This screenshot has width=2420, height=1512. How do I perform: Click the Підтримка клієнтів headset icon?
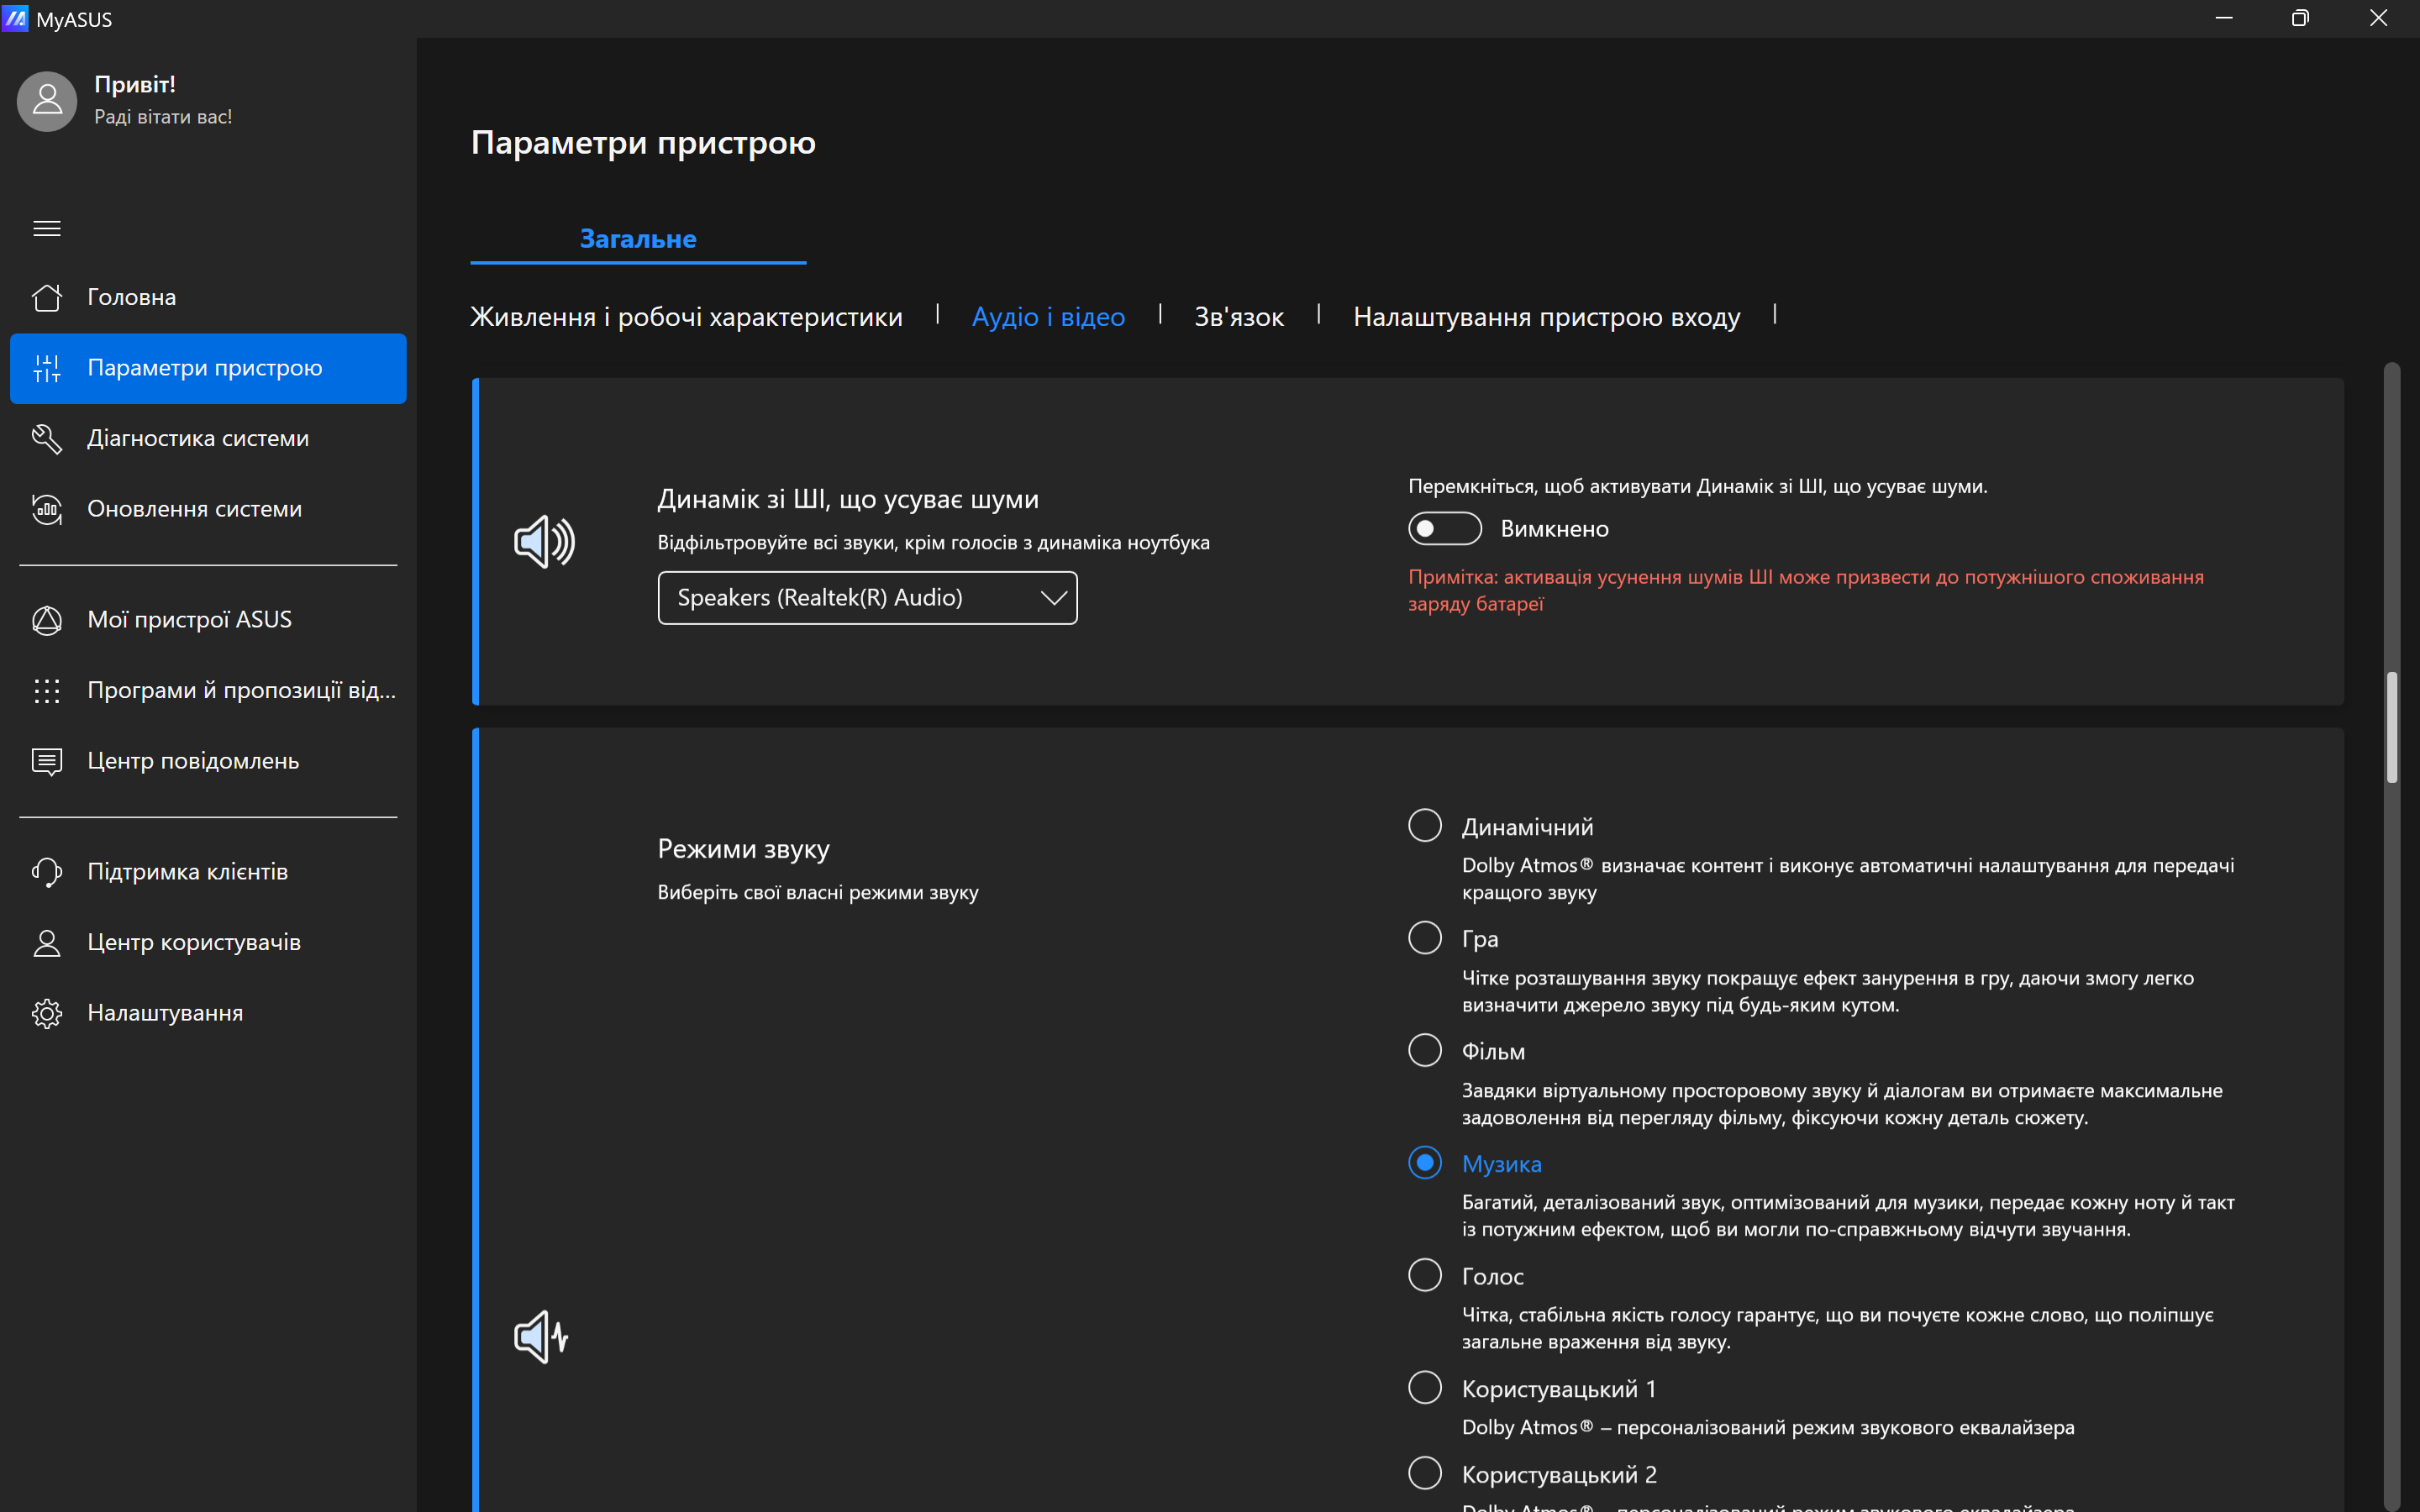point(47,872)
